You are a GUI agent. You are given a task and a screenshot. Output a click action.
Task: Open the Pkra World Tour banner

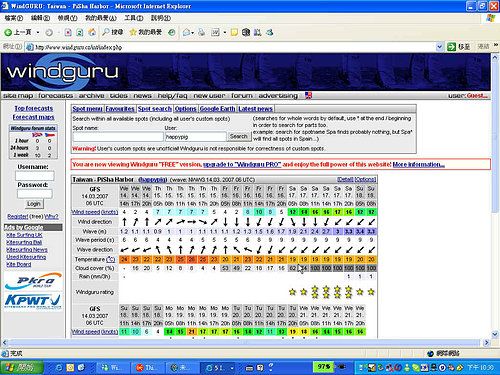click(x=33, y=281)
